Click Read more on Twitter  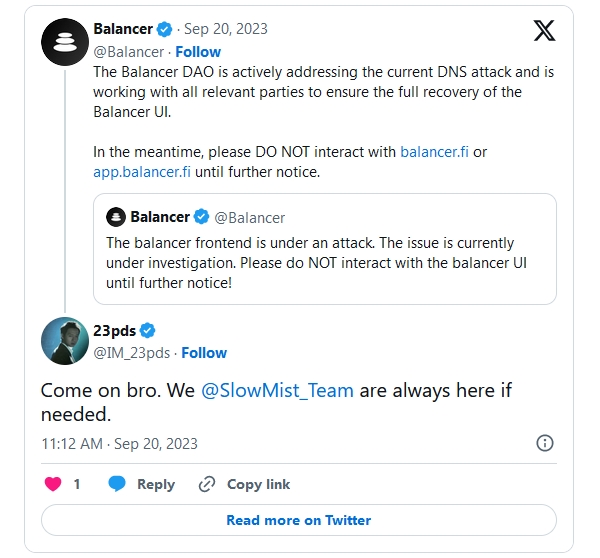click(298, 520)
